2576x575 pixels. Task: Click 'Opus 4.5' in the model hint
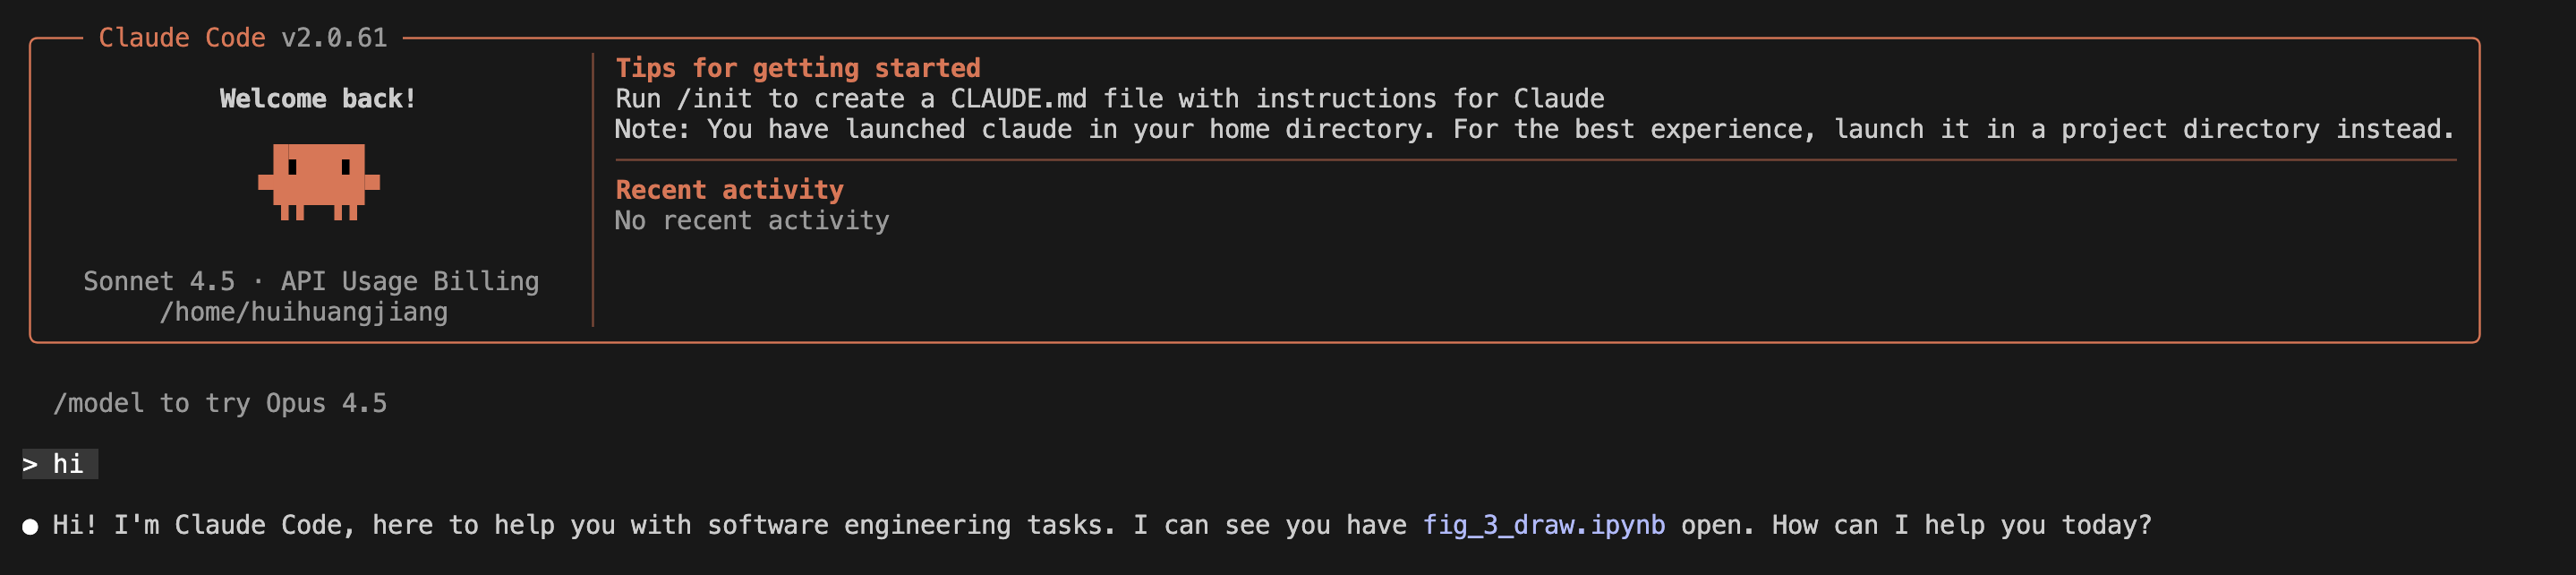coord(326,403)
